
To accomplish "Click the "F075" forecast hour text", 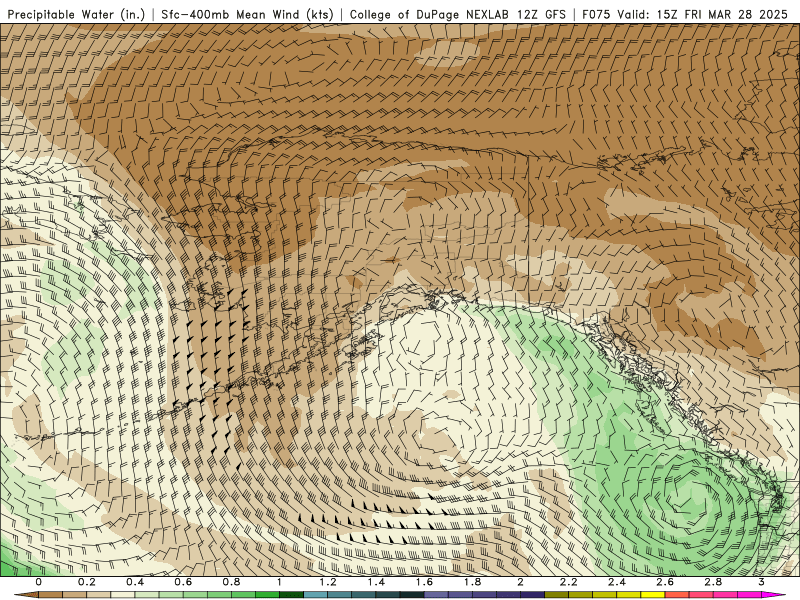I will click(x=597, y=15).
